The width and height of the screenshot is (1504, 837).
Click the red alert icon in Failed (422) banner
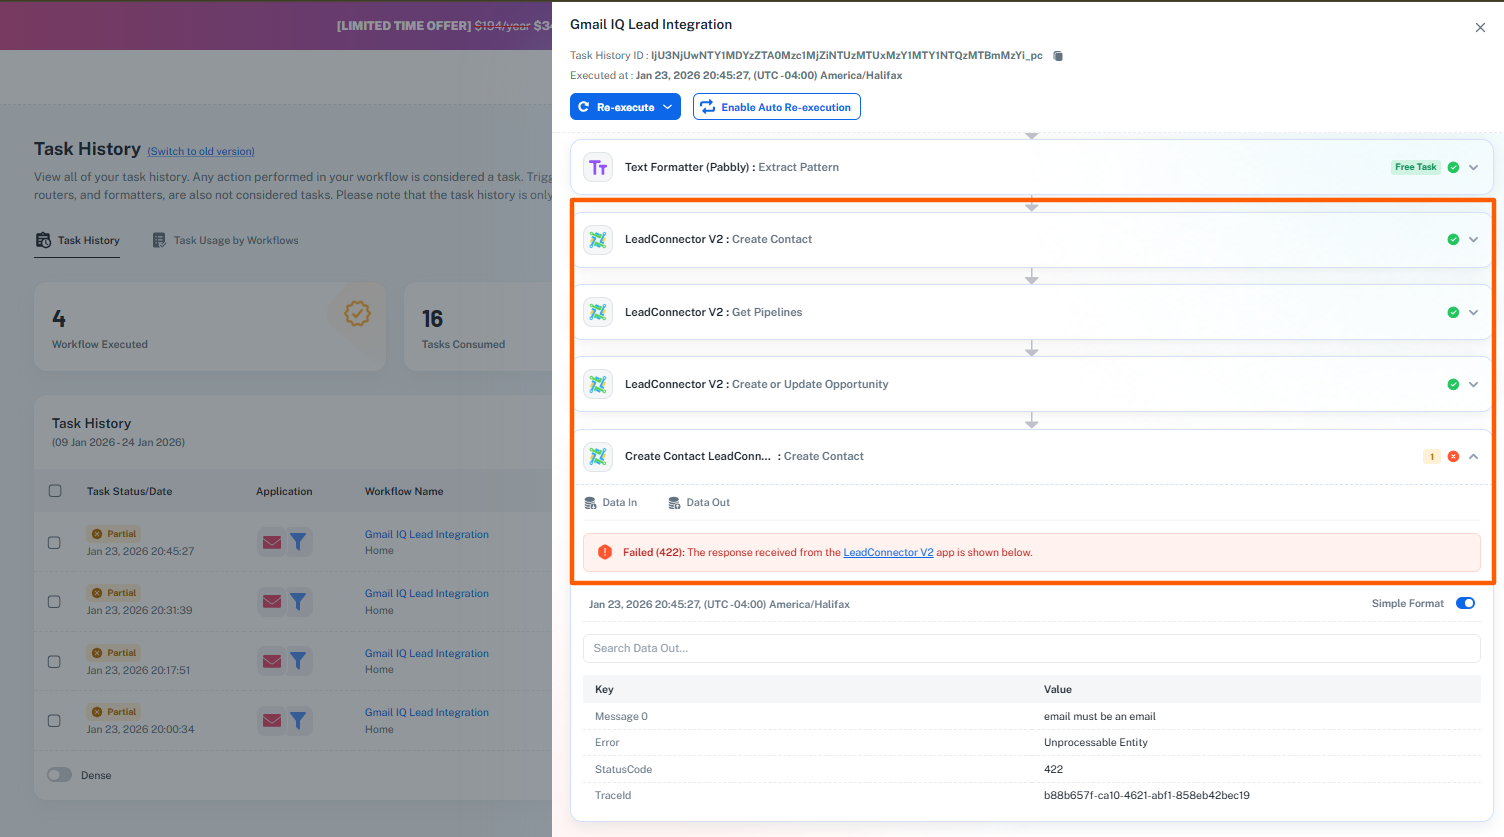[605, 552]
